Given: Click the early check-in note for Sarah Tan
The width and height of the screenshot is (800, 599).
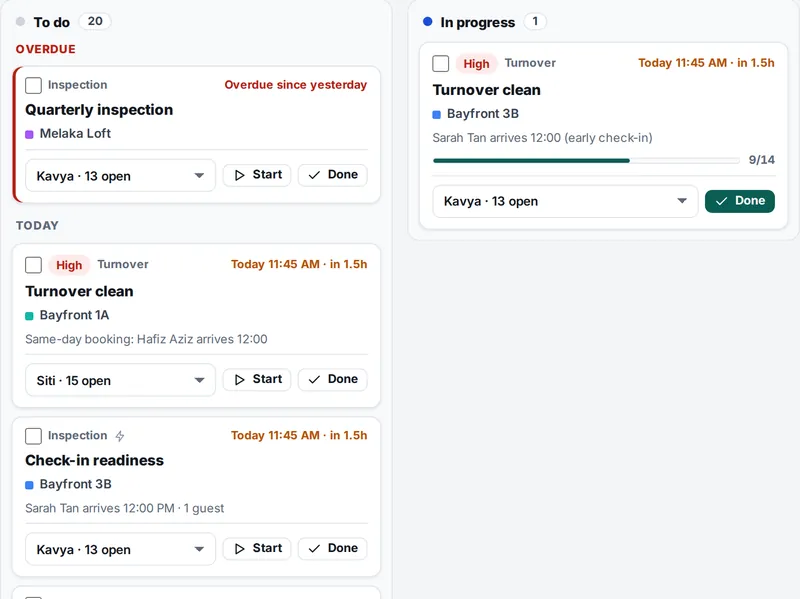Looking at the screenshot, I should 542,138.
